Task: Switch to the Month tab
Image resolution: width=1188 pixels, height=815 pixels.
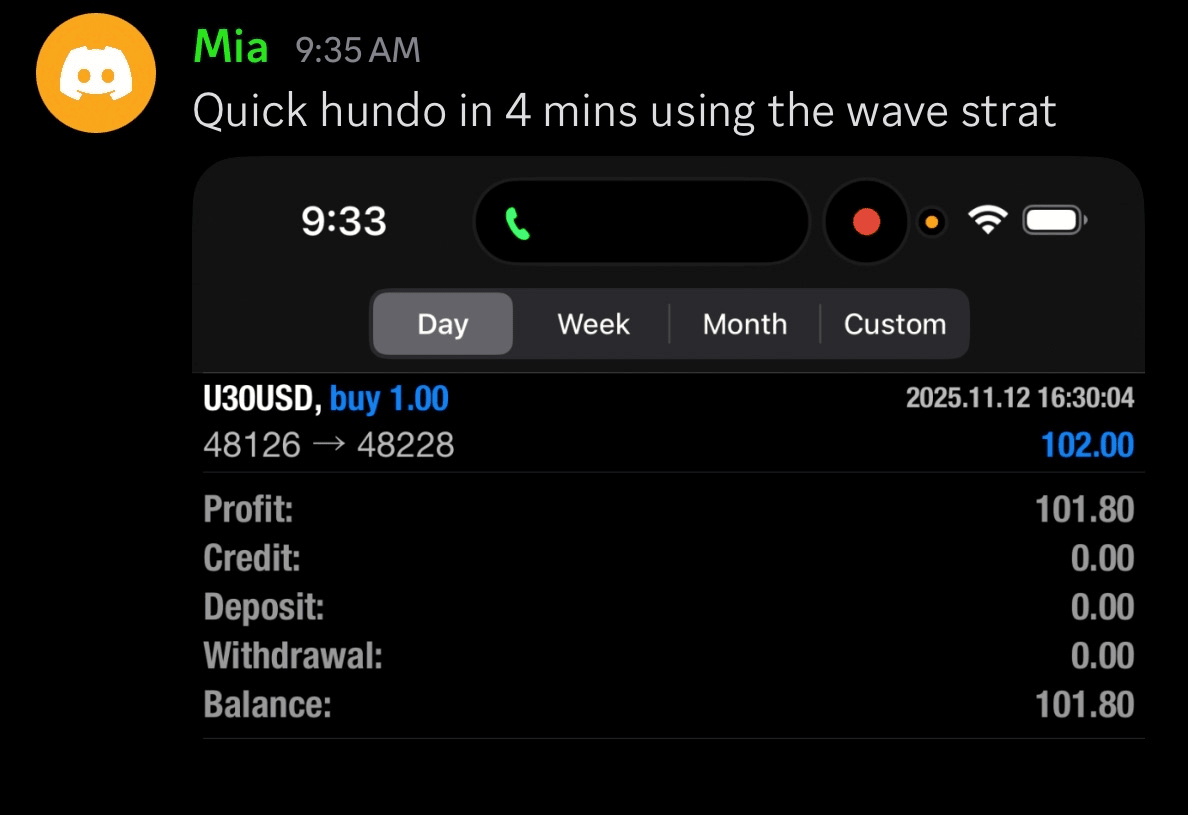Action: click(744, 324)
